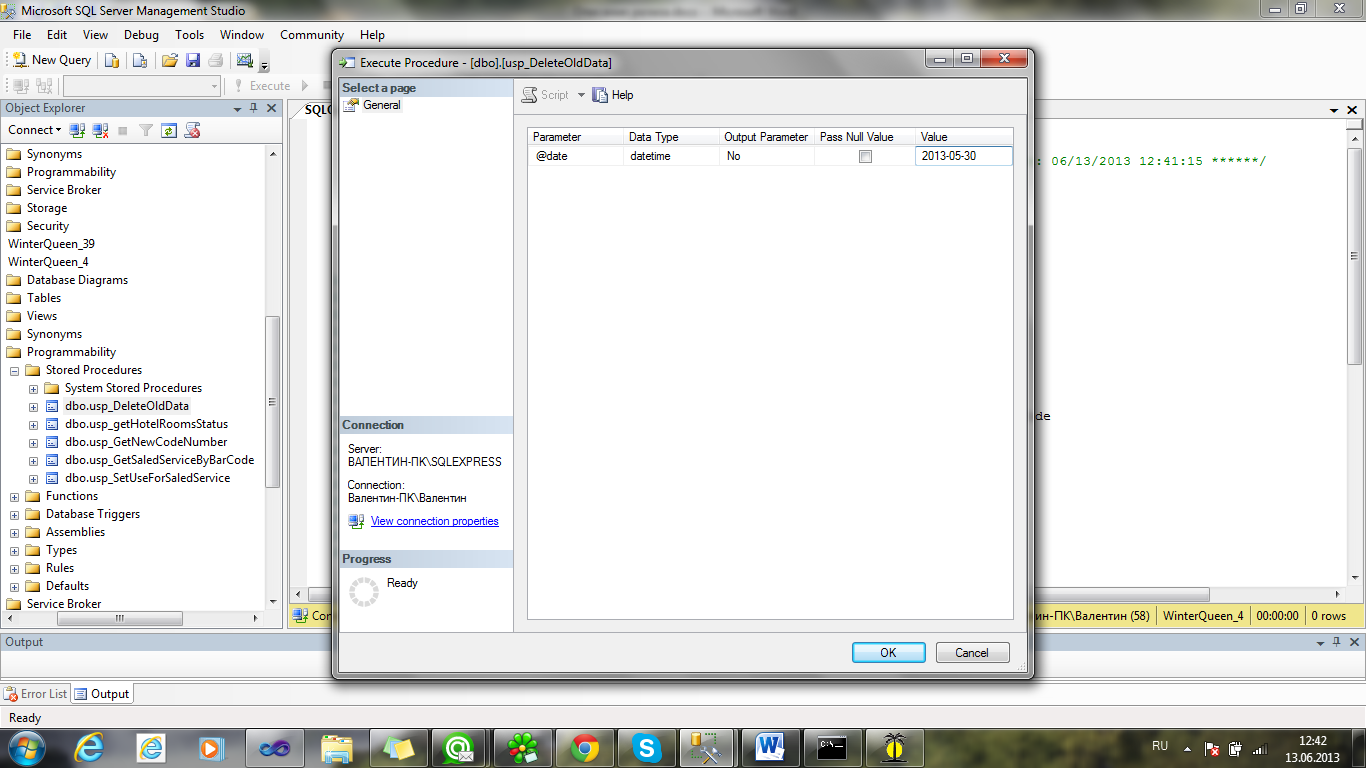The height and width of the screenshot is (768, 1366).
Task: Click the Open File folder icon
Action: tap(170, 60)
